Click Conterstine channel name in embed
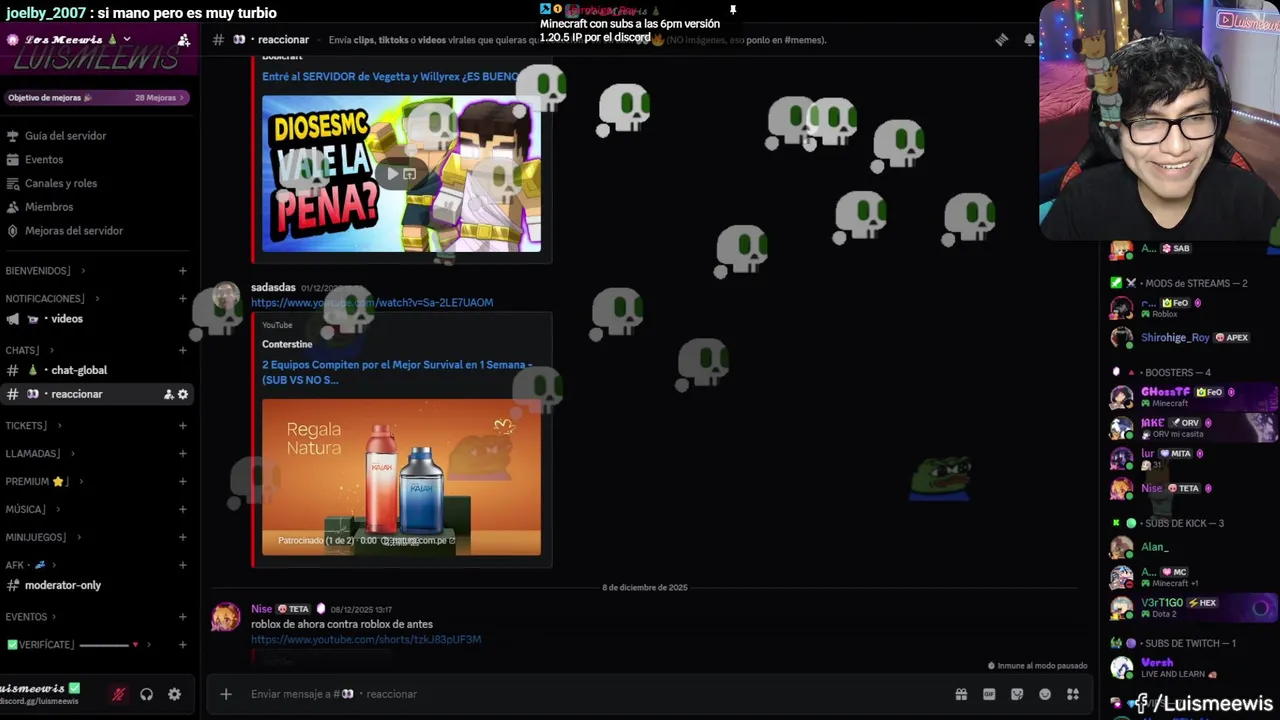1280x720 pixels. point(287,344)
